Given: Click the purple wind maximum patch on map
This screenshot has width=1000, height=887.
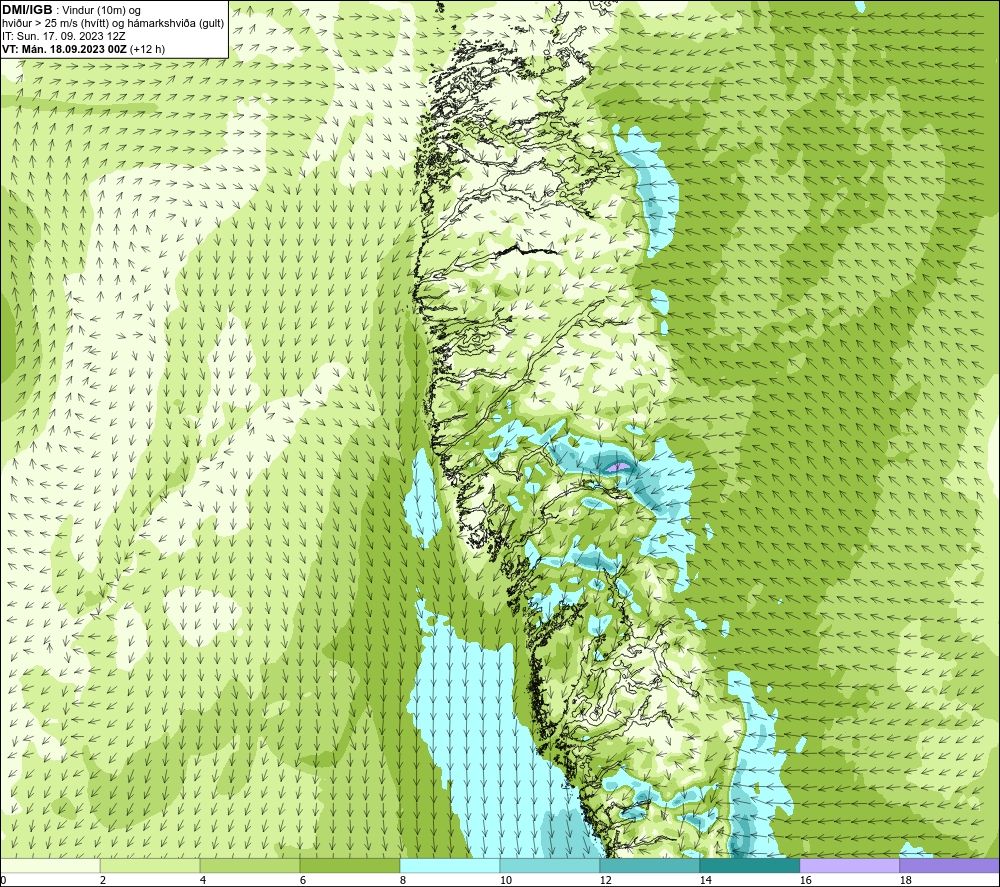Looking at the screenshot, I should coord(618,467).
